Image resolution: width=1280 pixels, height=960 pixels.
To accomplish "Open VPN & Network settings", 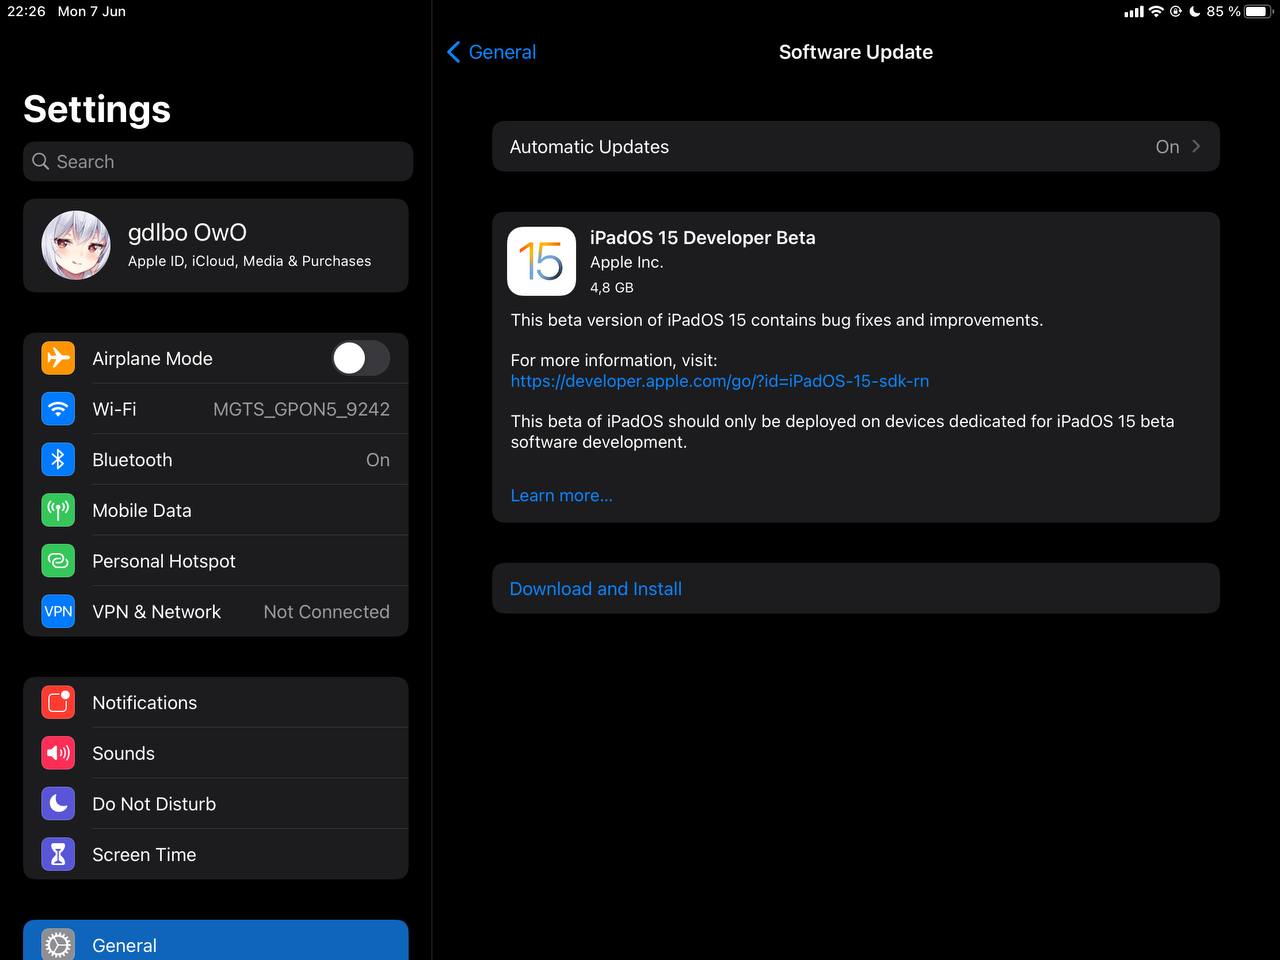I will 216,612.
